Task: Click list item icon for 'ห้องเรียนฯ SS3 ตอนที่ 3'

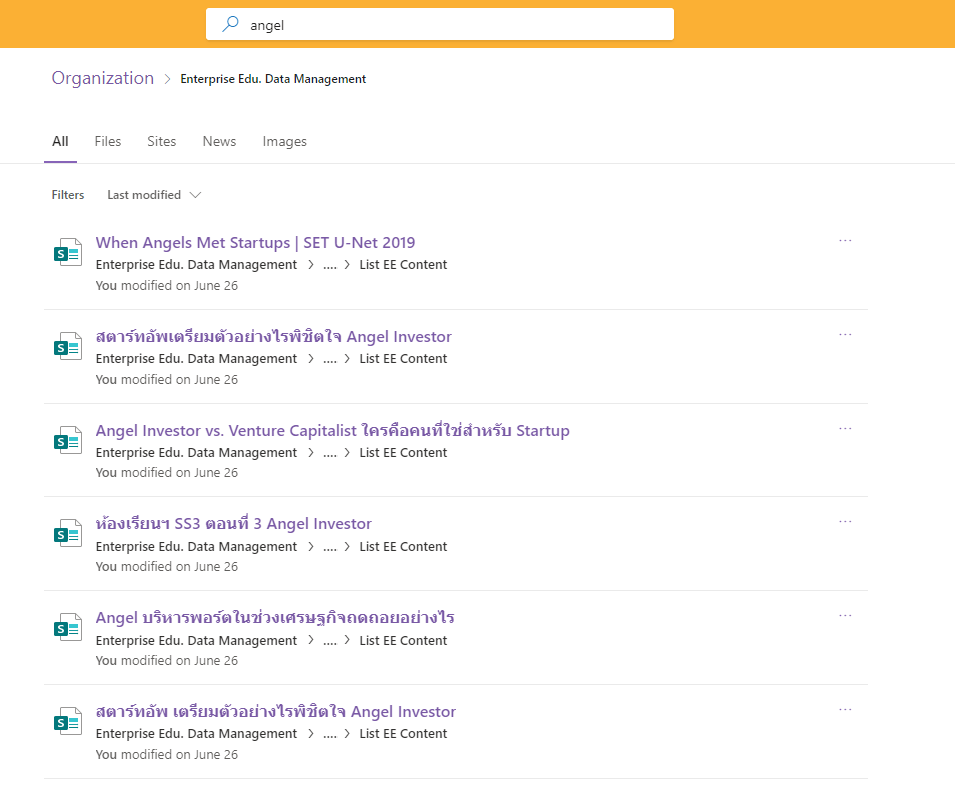Action: pos(68,533)
